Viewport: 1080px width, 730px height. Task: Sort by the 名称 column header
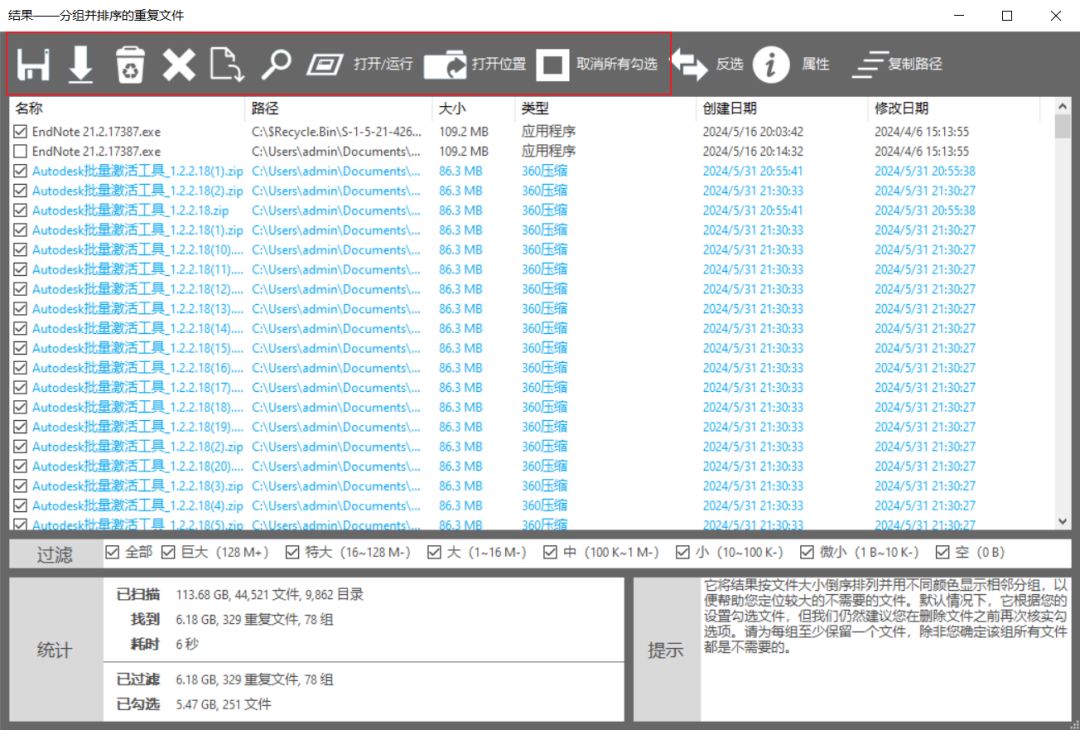[127, 108]
